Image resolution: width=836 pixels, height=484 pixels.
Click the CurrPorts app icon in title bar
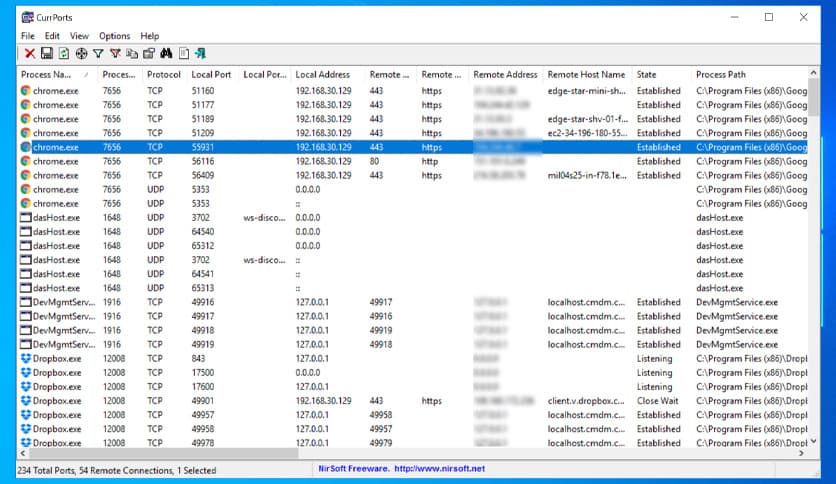(x=27, y=18)
